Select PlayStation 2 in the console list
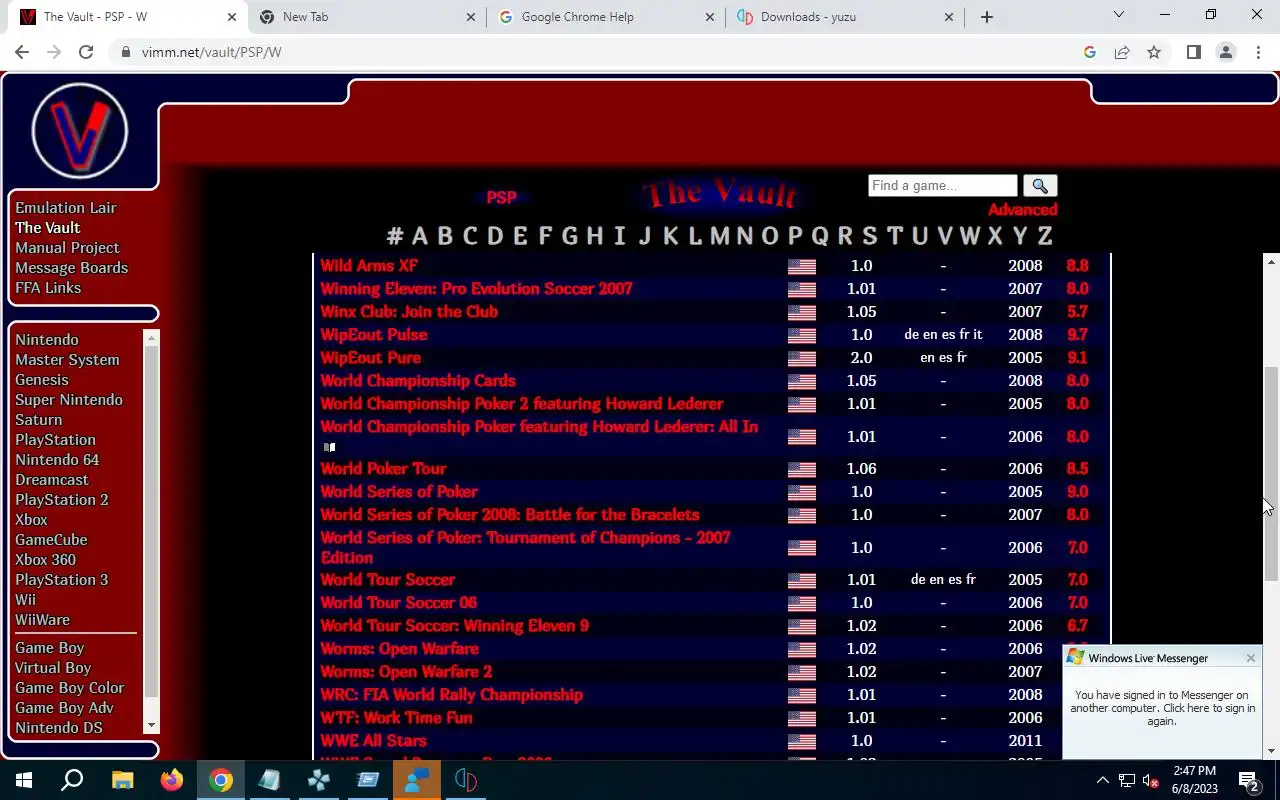The image size is (1280, 800). tap(61, 500)
